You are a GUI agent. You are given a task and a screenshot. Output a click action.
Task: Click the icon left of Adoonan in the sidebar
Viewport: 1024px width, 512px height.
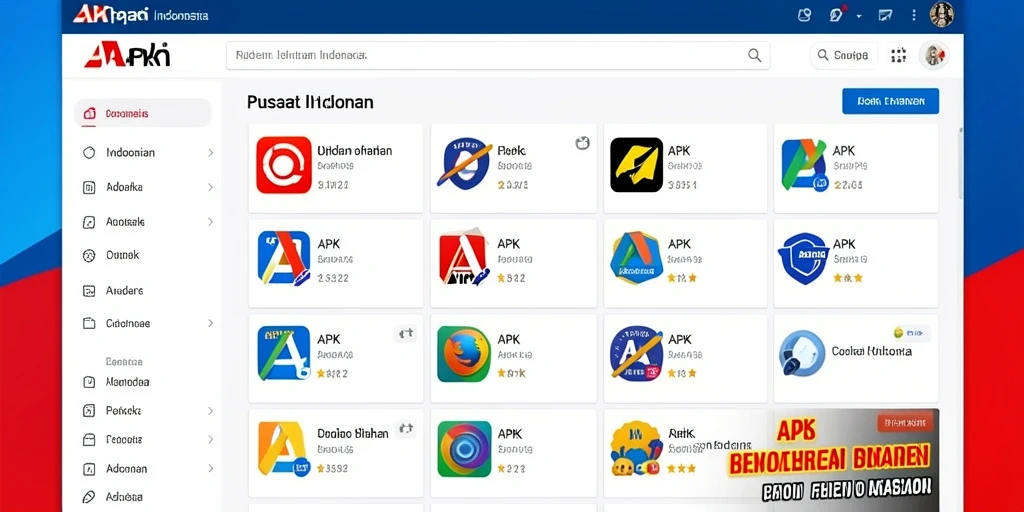[x=89, y=468]
